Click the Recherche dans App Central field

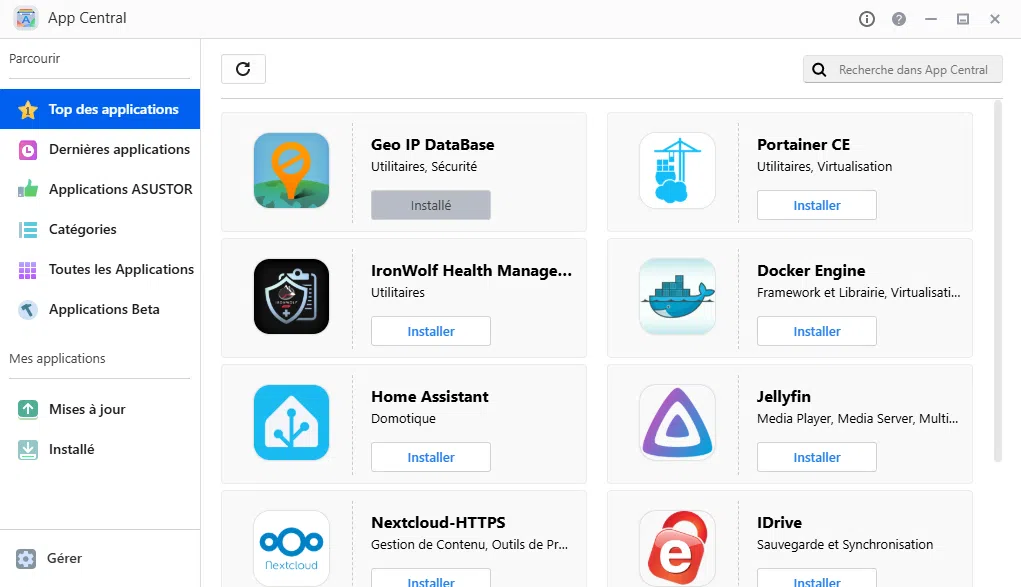pyautogui.click(x=912, y=69)
